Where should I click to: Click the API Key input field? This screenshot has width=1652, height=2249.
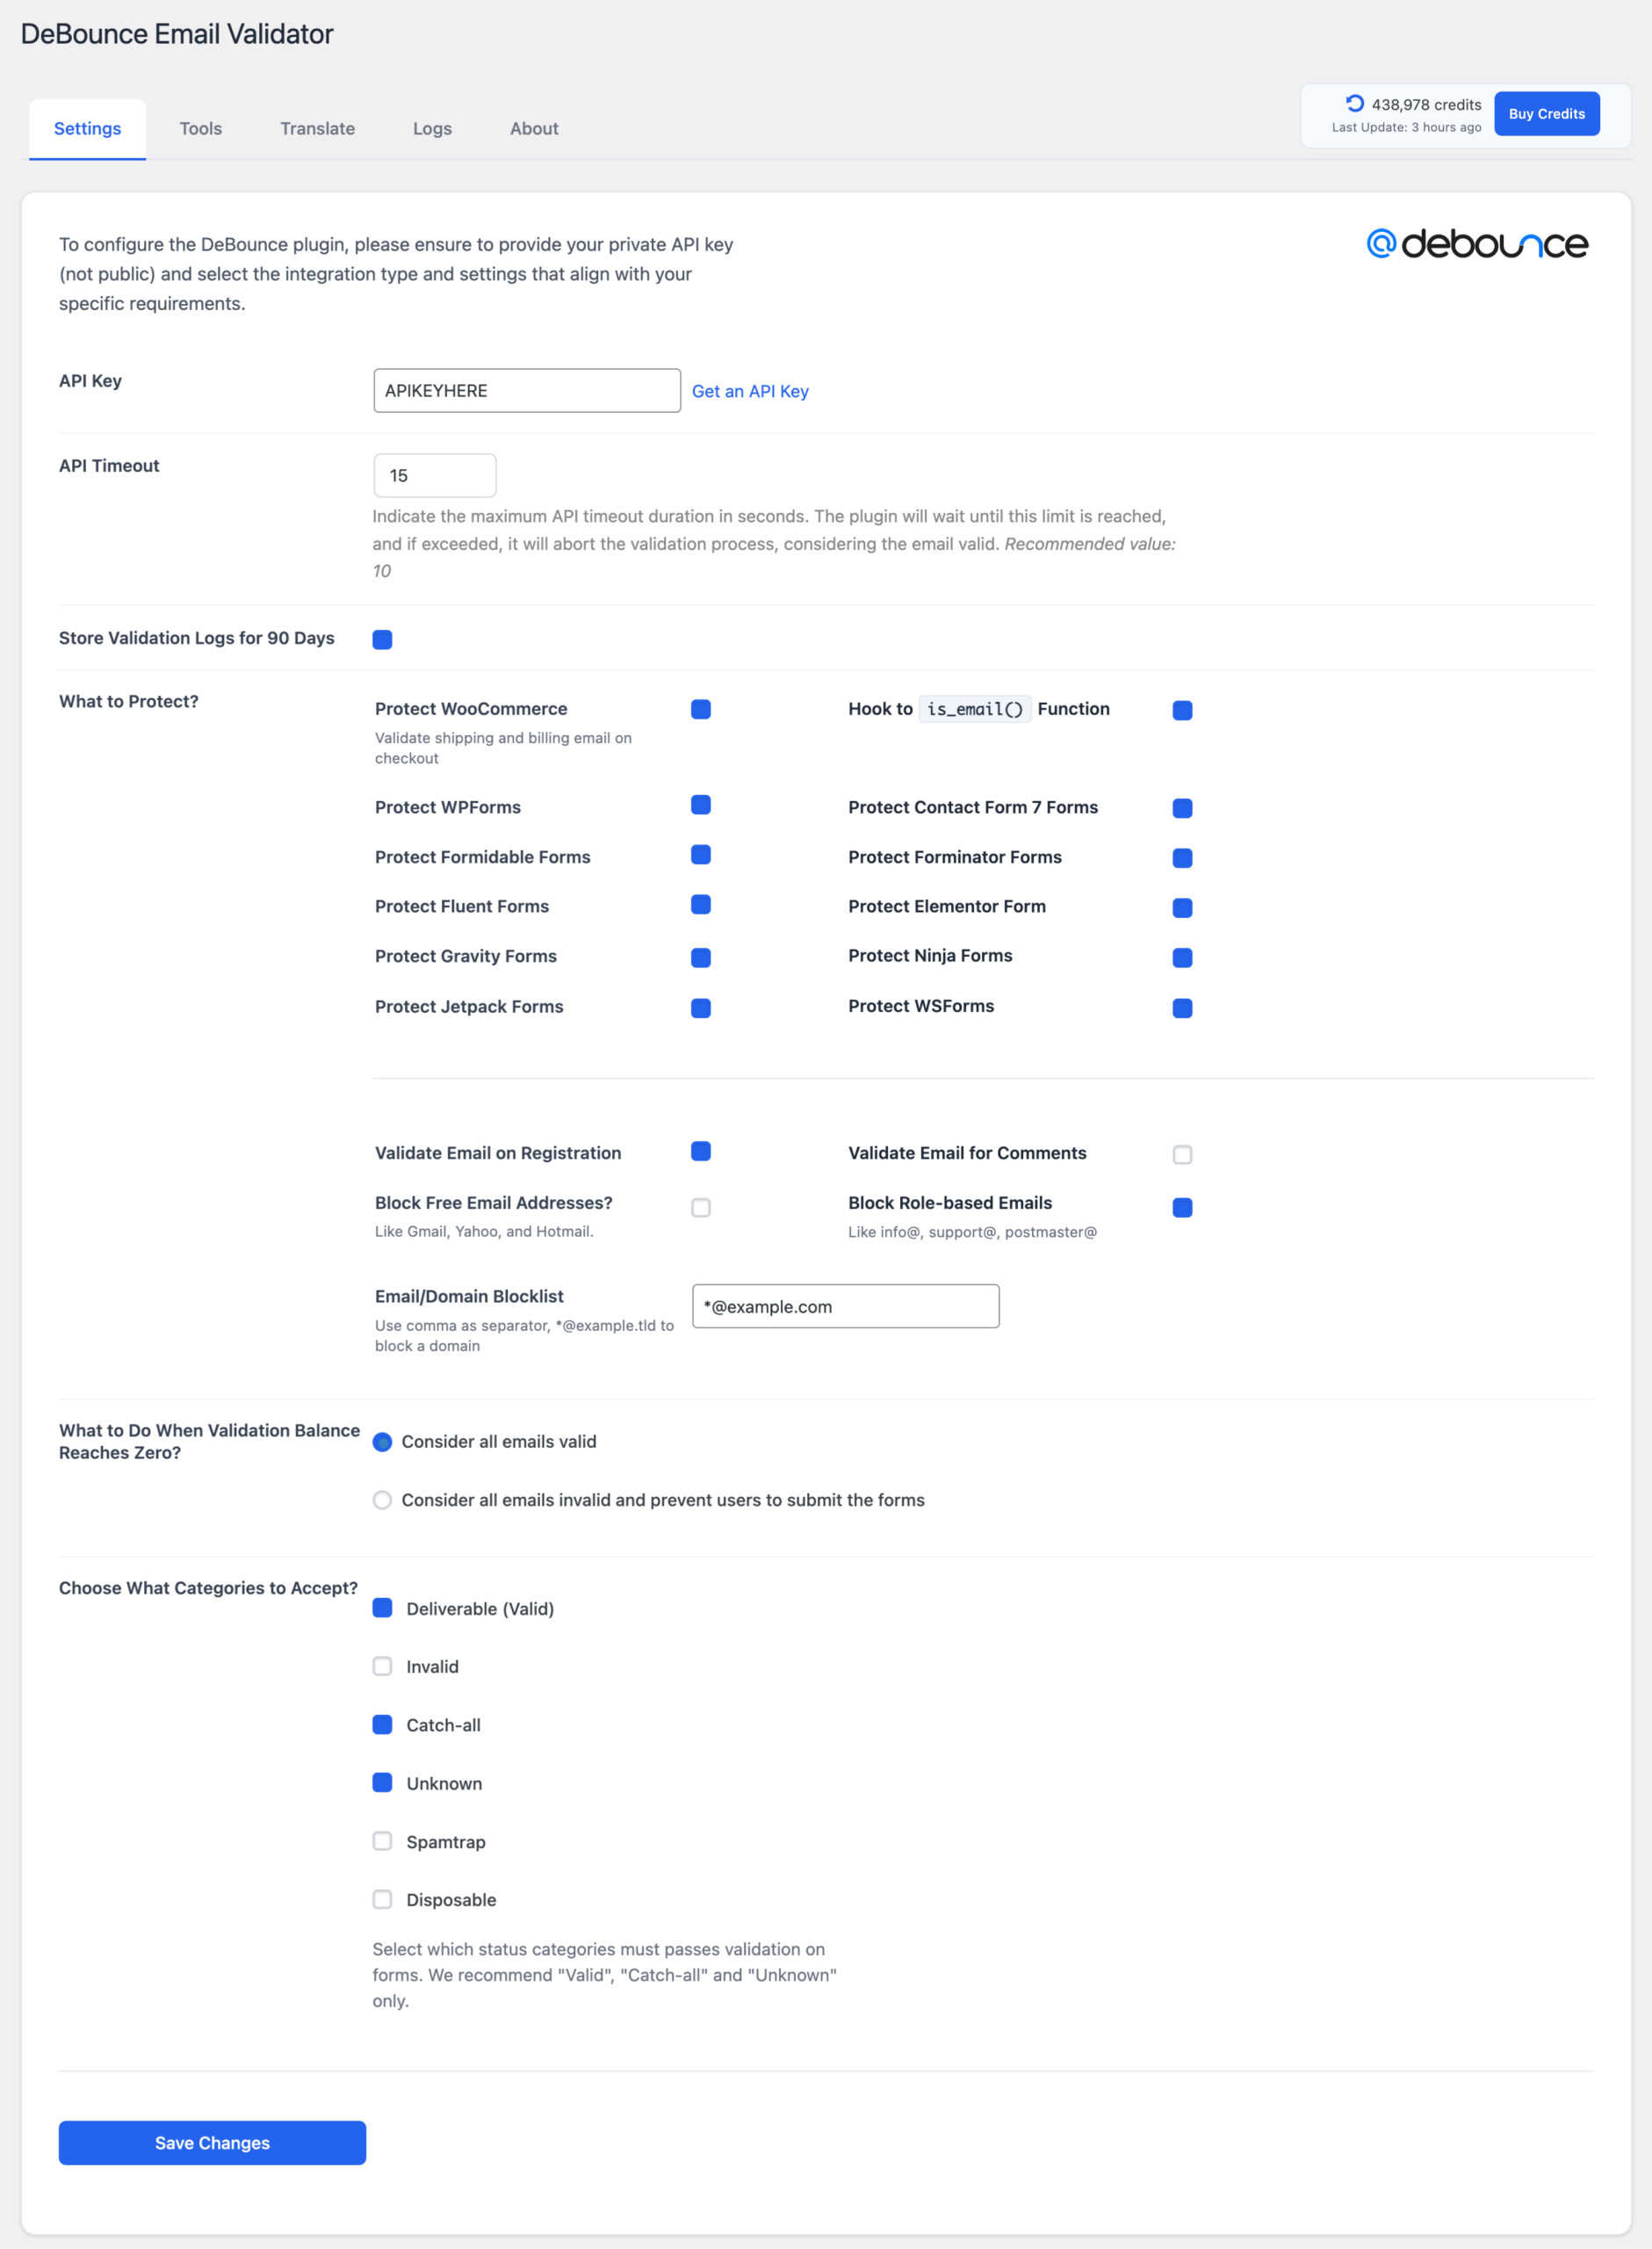coord(526,391)
